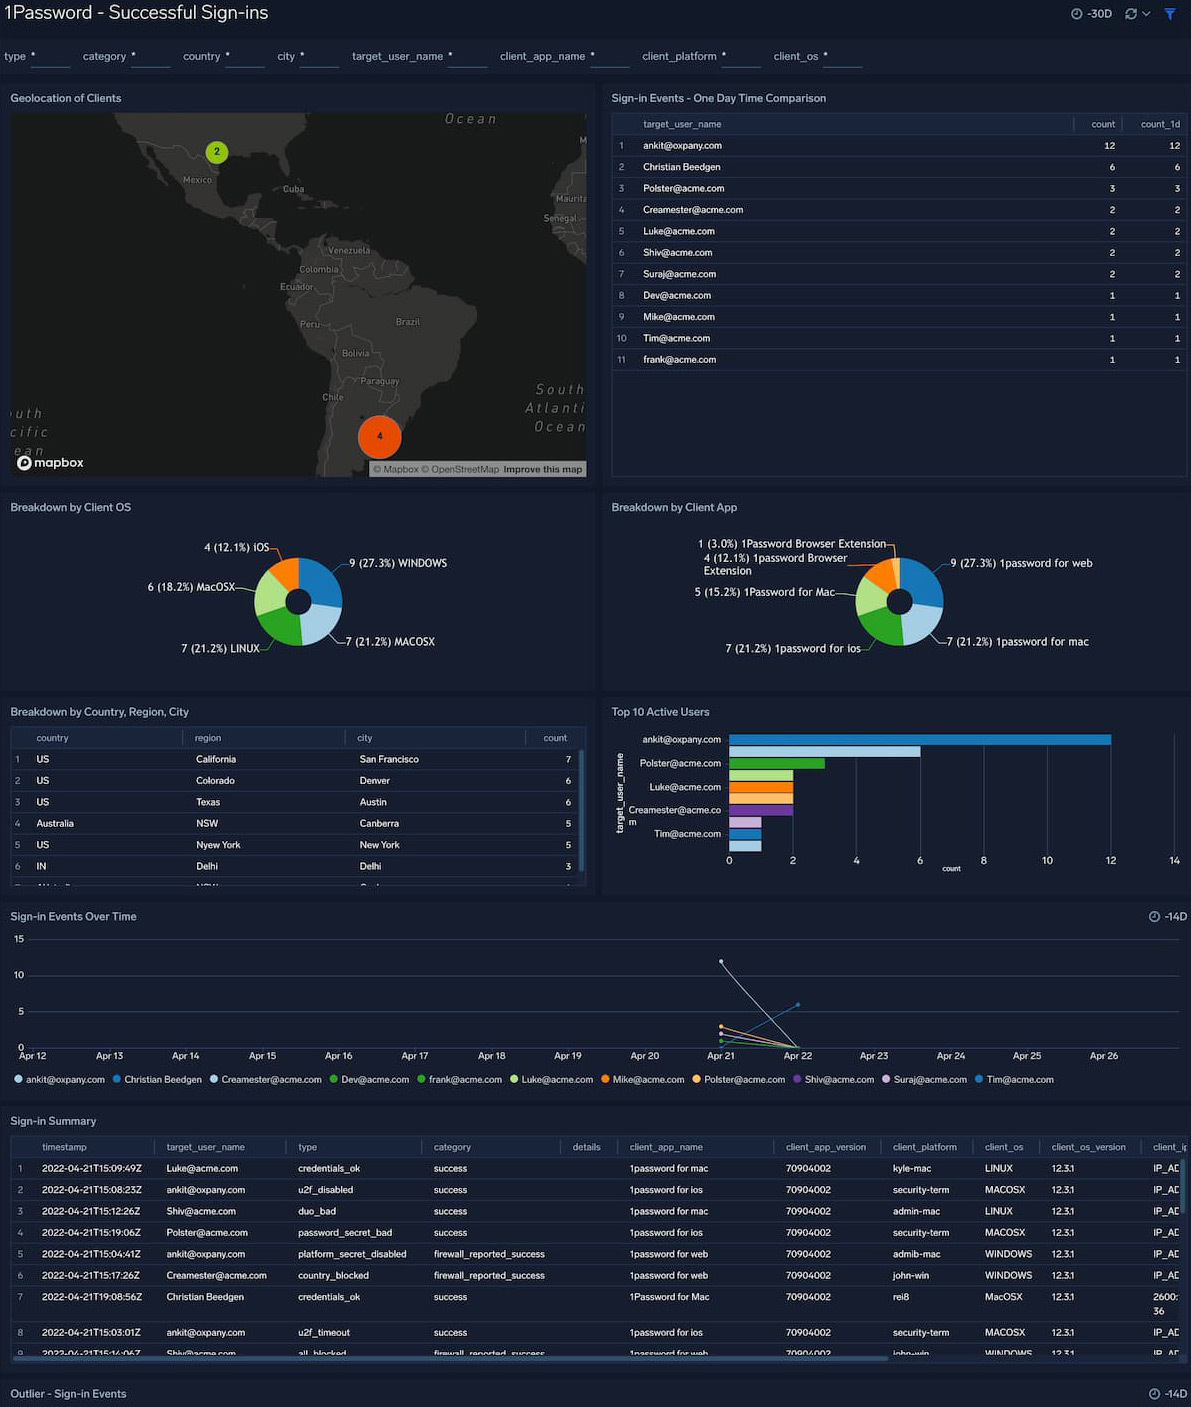This screenshot has height=1407, width=1191.
Task: Expand the refresh interval dropdown arrow
Action: click(x=1146, y=14)
